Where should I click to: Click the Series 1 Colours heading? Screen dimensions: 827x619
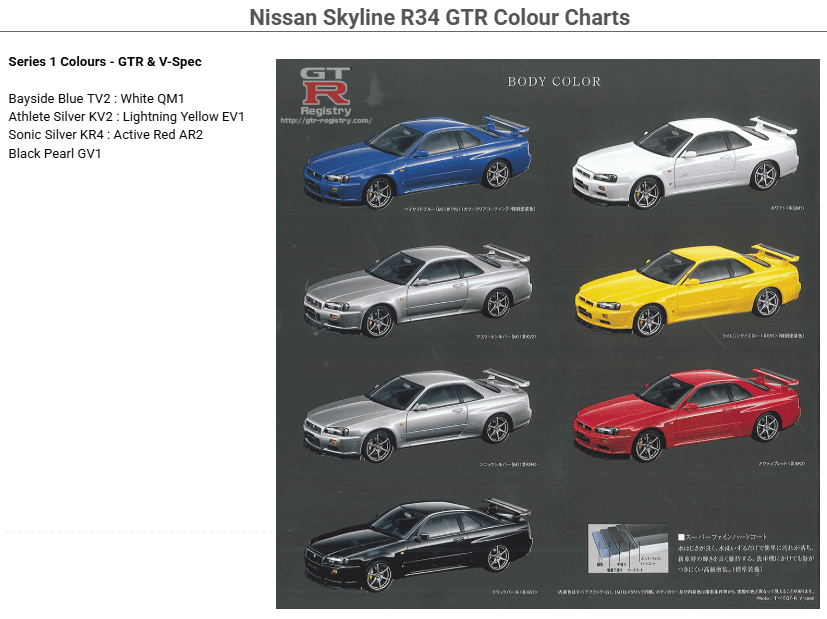(x=105, y=62)
